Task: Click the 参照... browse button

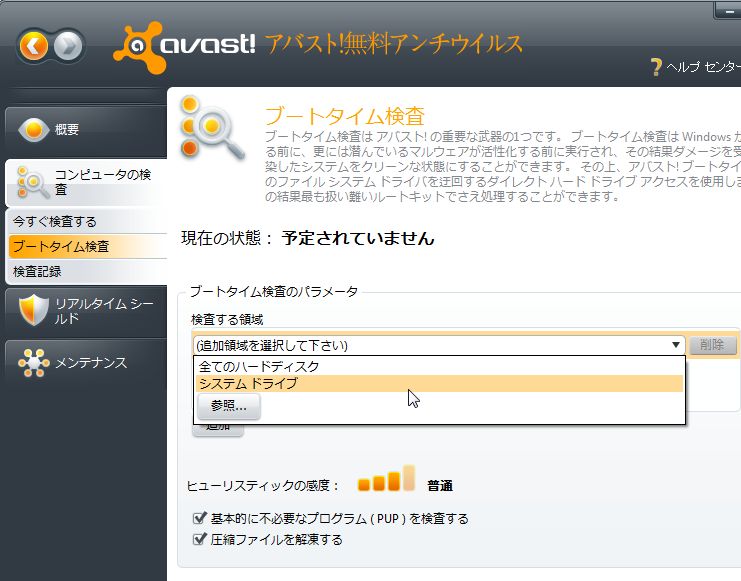Action: click(x=229, y=406)
